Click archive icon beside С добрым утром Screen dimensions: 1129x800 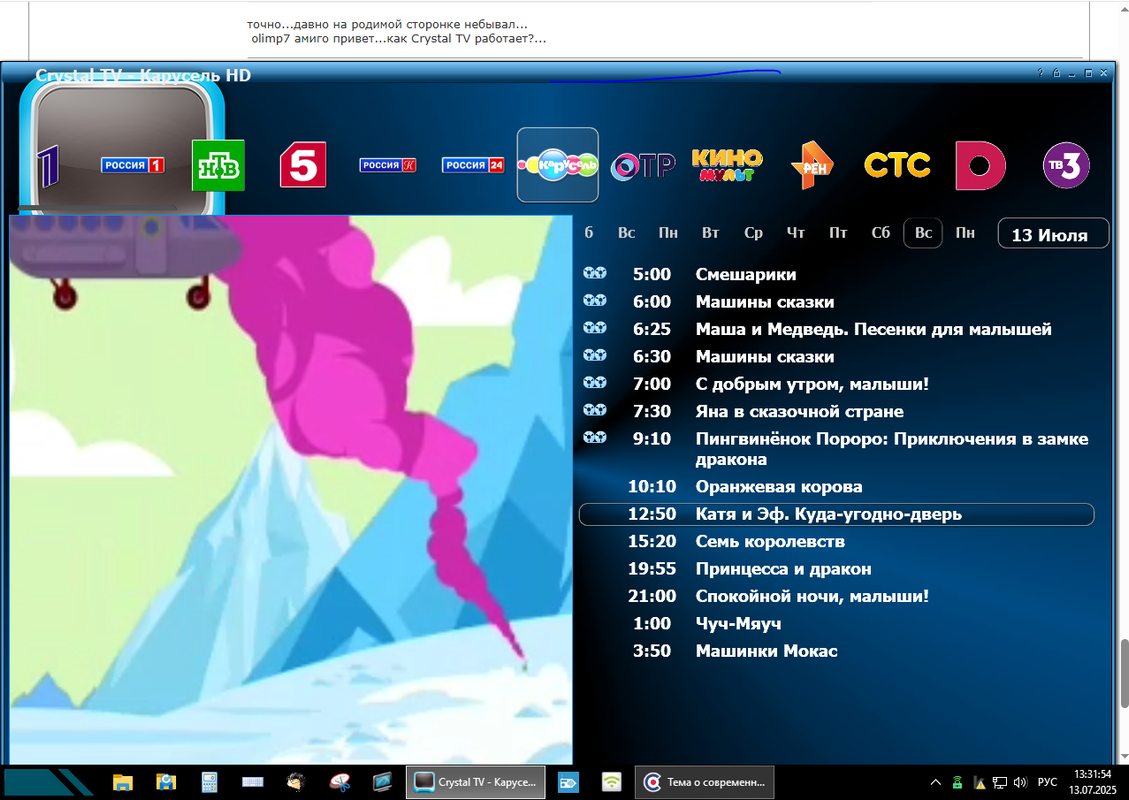tap(595, 382)
